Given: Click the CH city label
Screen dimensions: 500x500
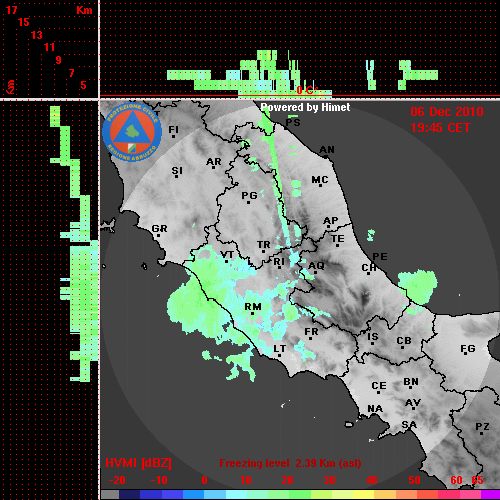Looking at the screenshot, I should pyautogui.click(x=369, y=268).
